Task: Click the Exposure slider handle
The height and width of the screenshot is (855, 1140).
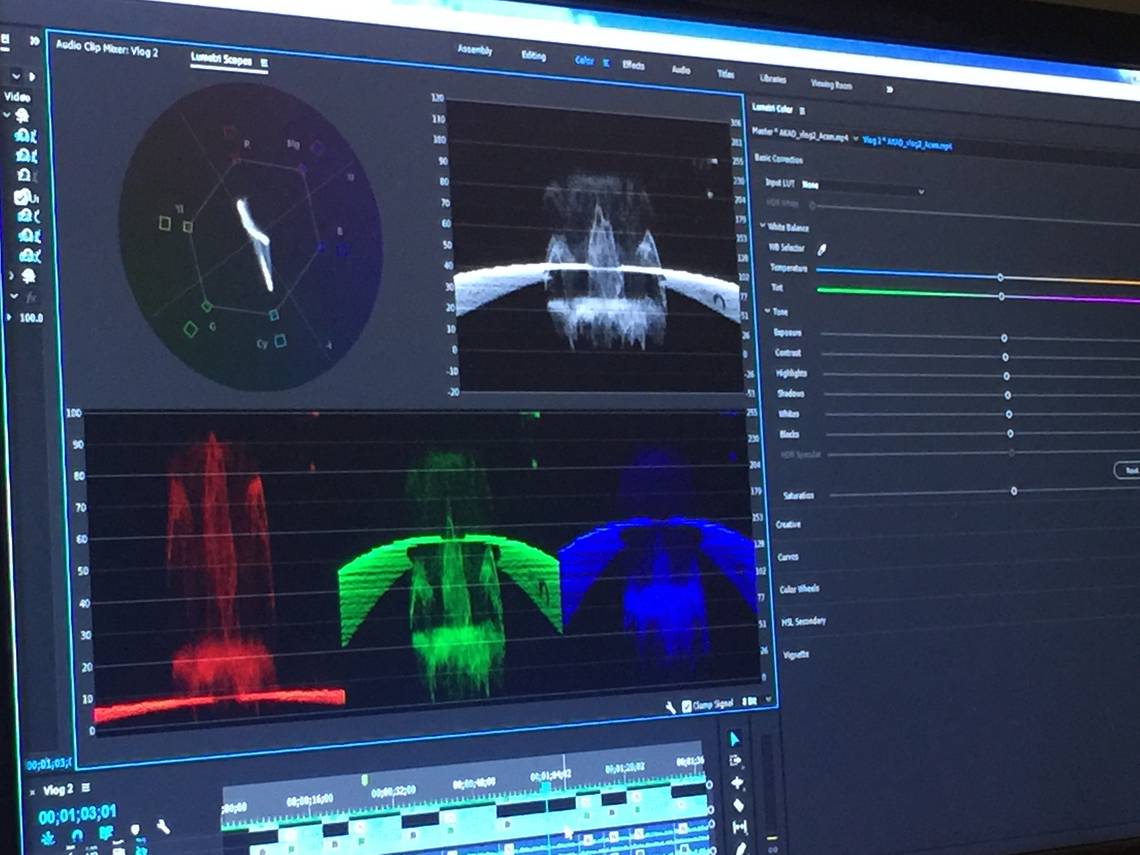Action: pos(1004,338)
